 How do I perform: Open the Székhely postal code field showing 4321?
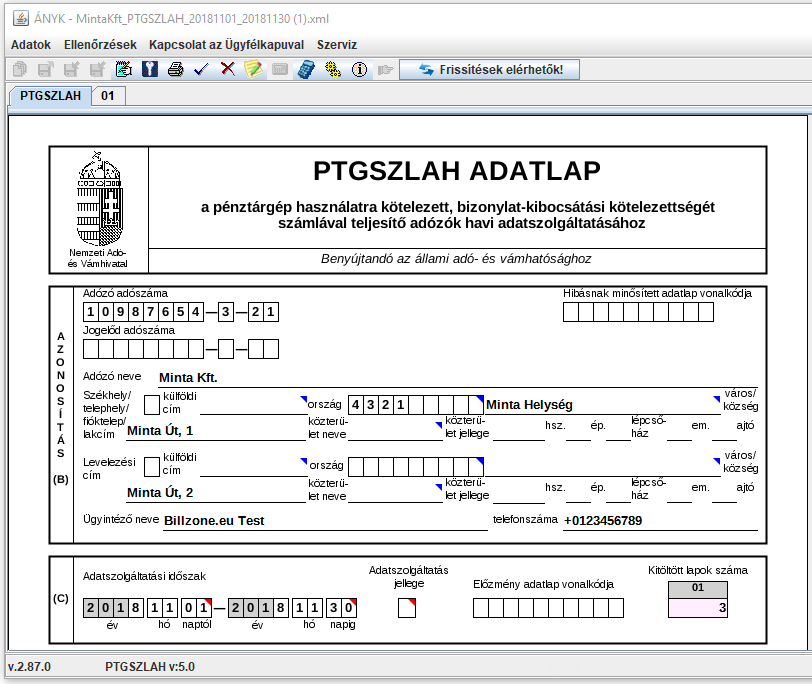coord(416,404)
